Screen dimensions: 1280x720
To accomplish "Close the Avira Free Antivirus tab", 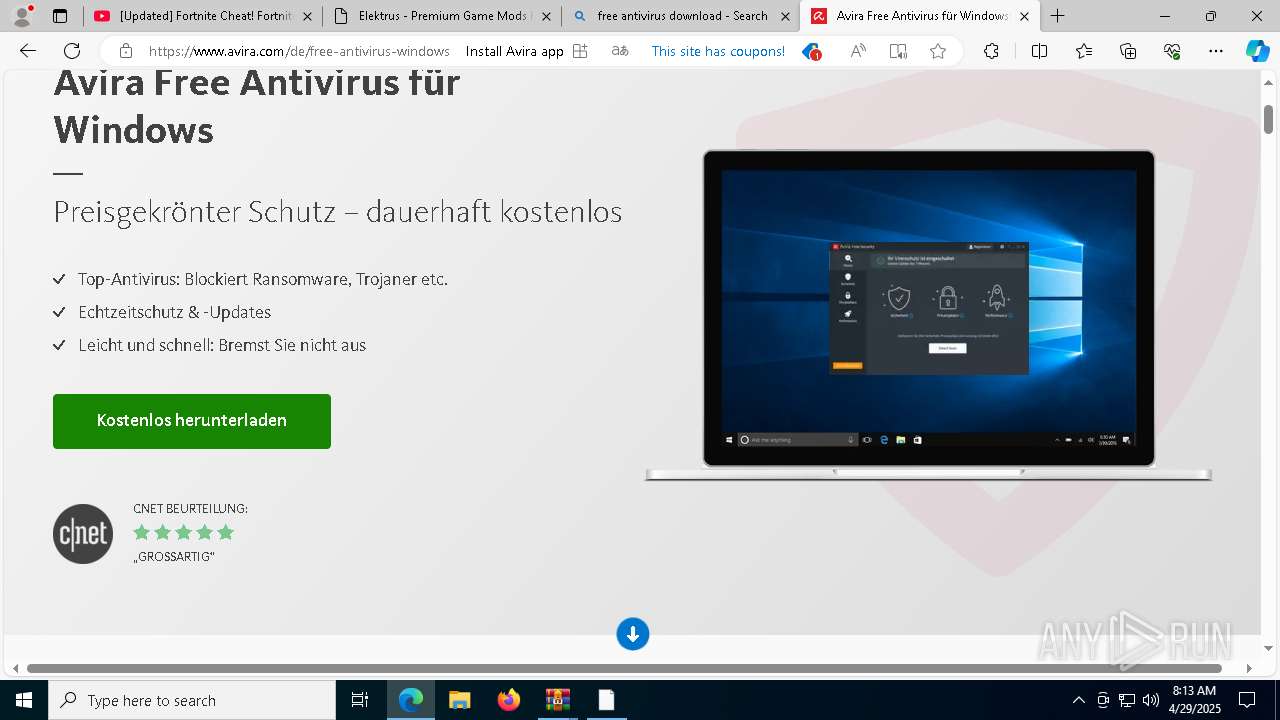I will 1024,16.
